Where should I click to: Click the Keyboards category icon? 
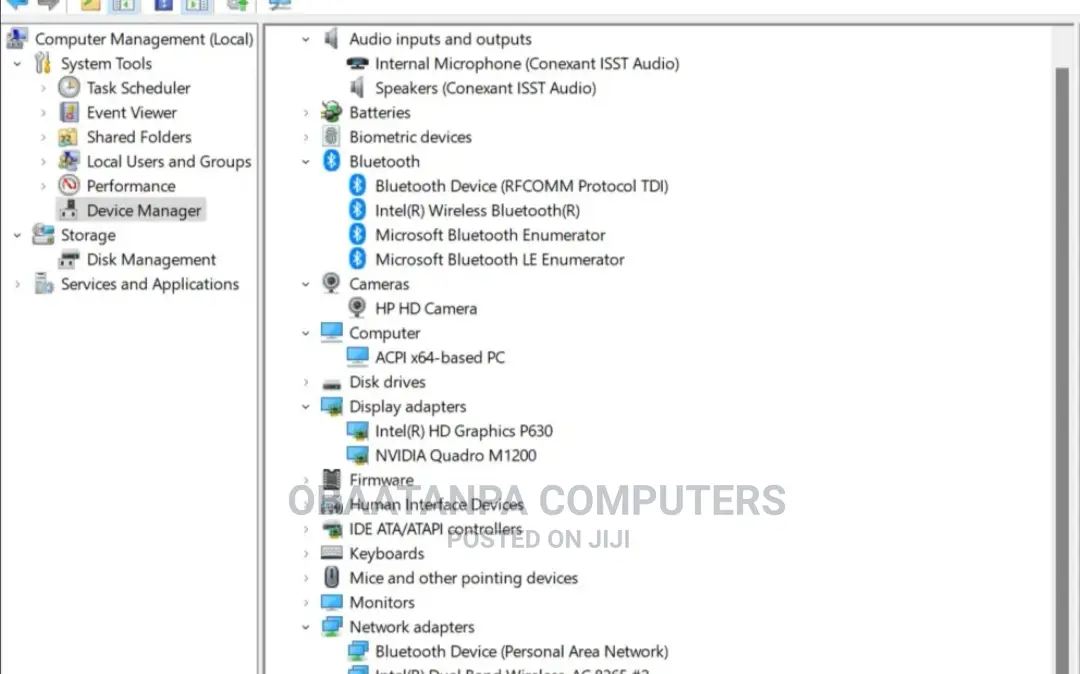point(331,553)
